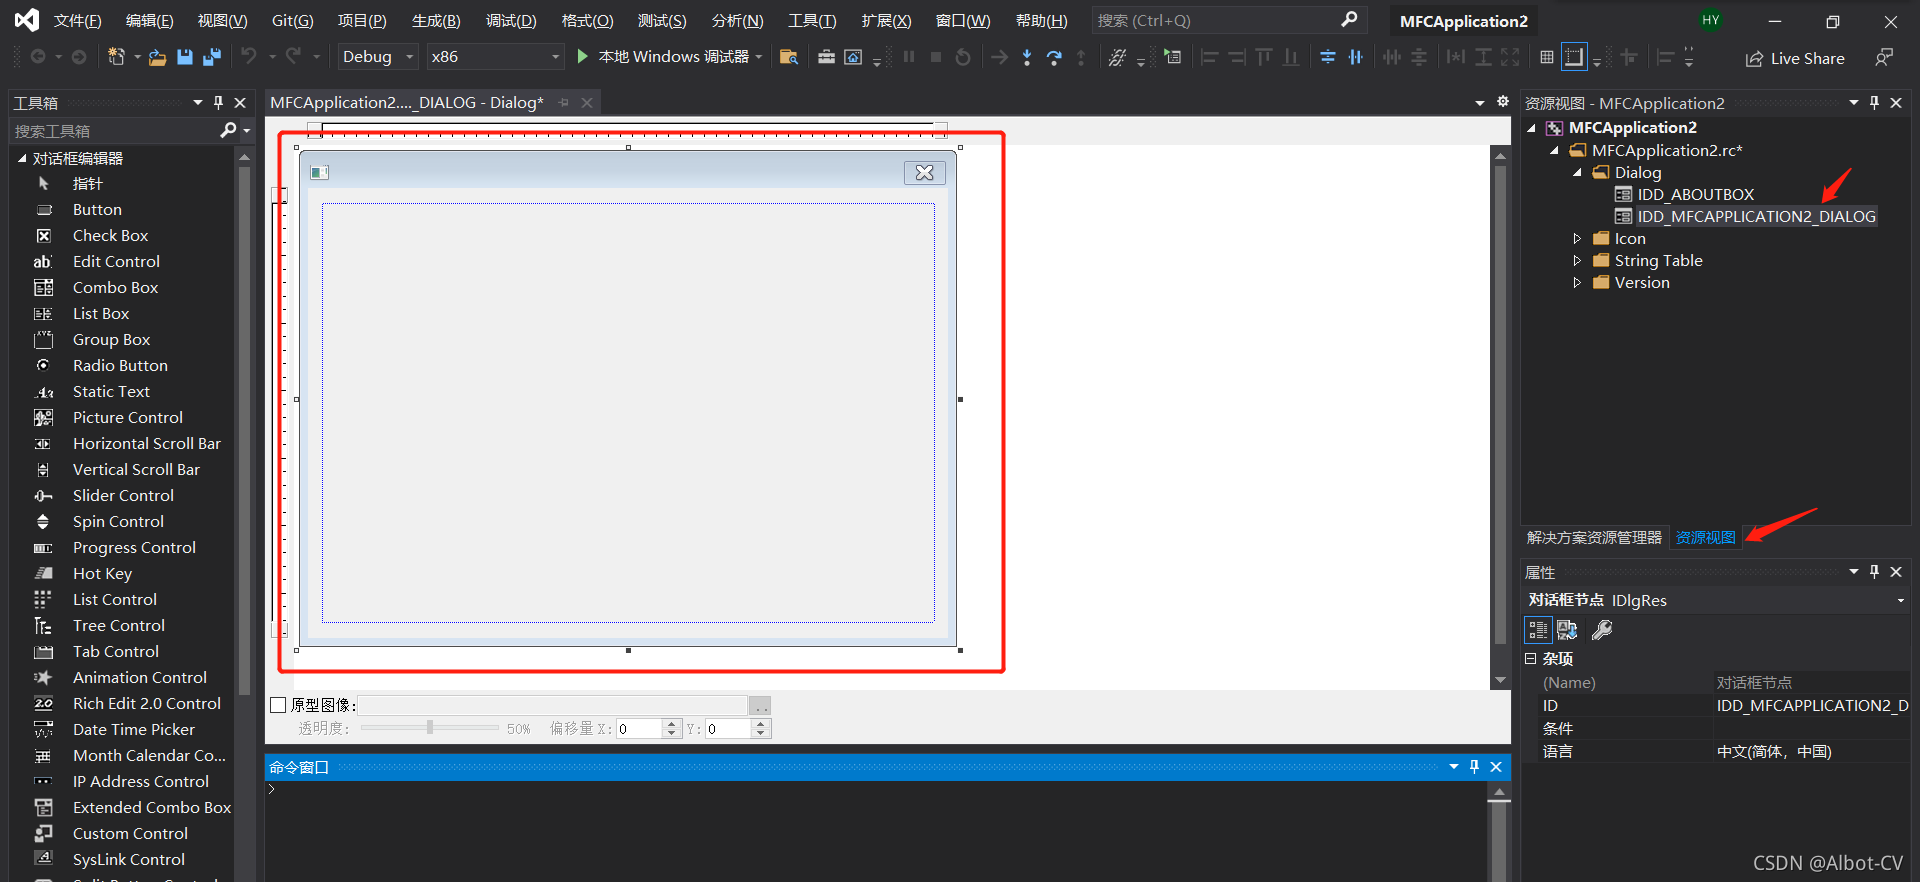Screen dimensions: 1920x882
Task: Click the 搜索工具箱 search field
Action: point(115,130)
